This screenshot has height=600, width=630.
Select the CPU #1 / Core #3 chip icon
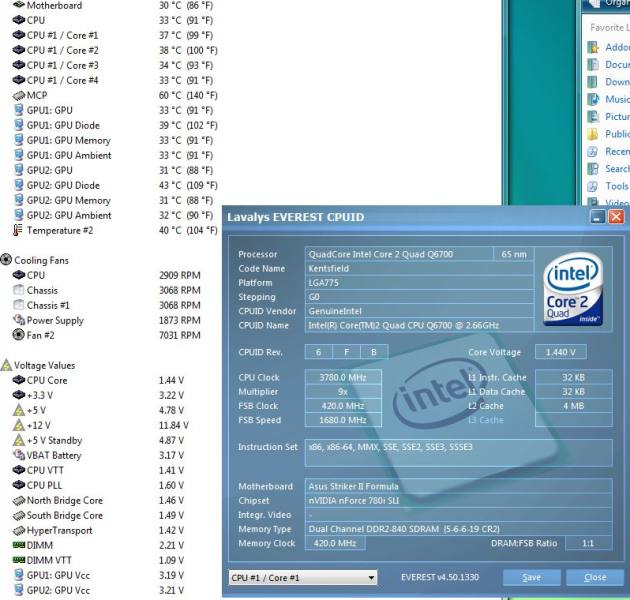pyautogui.click(x=18, y=65)
